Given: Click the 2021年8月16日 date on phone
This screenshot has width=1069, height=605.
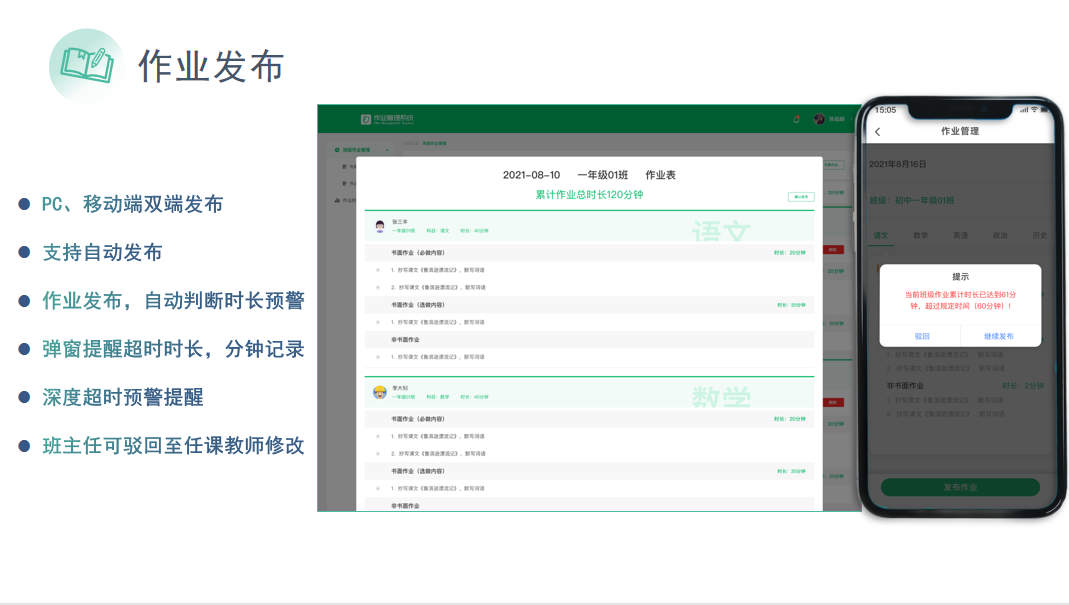Looking at the screenshot, I should (897, 164).
